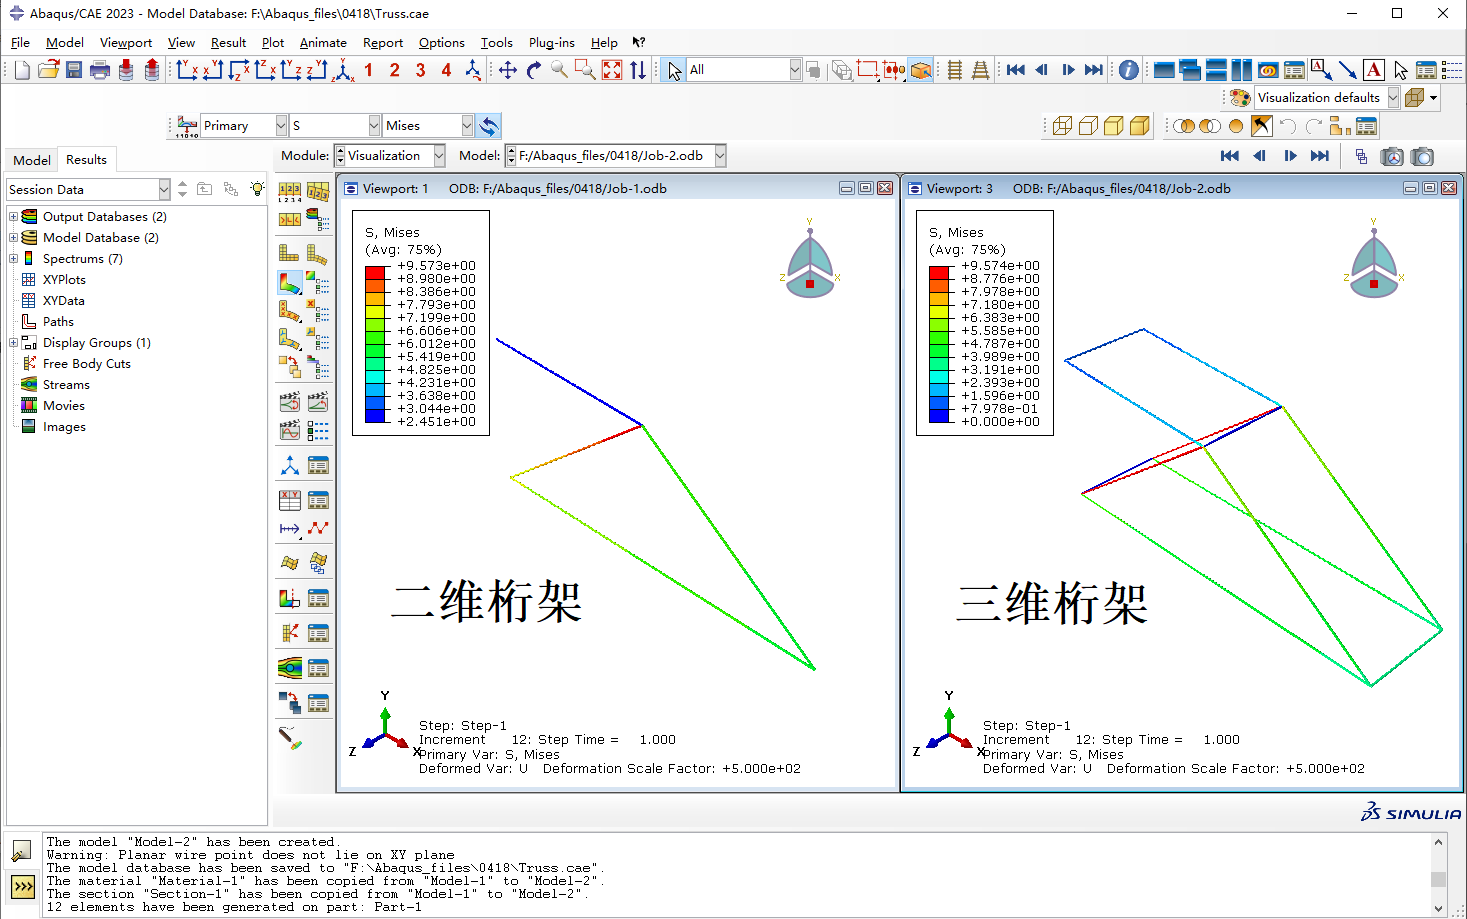Click the Create XY Data icon
1467x919 pixels.
(x=289, y=500)
